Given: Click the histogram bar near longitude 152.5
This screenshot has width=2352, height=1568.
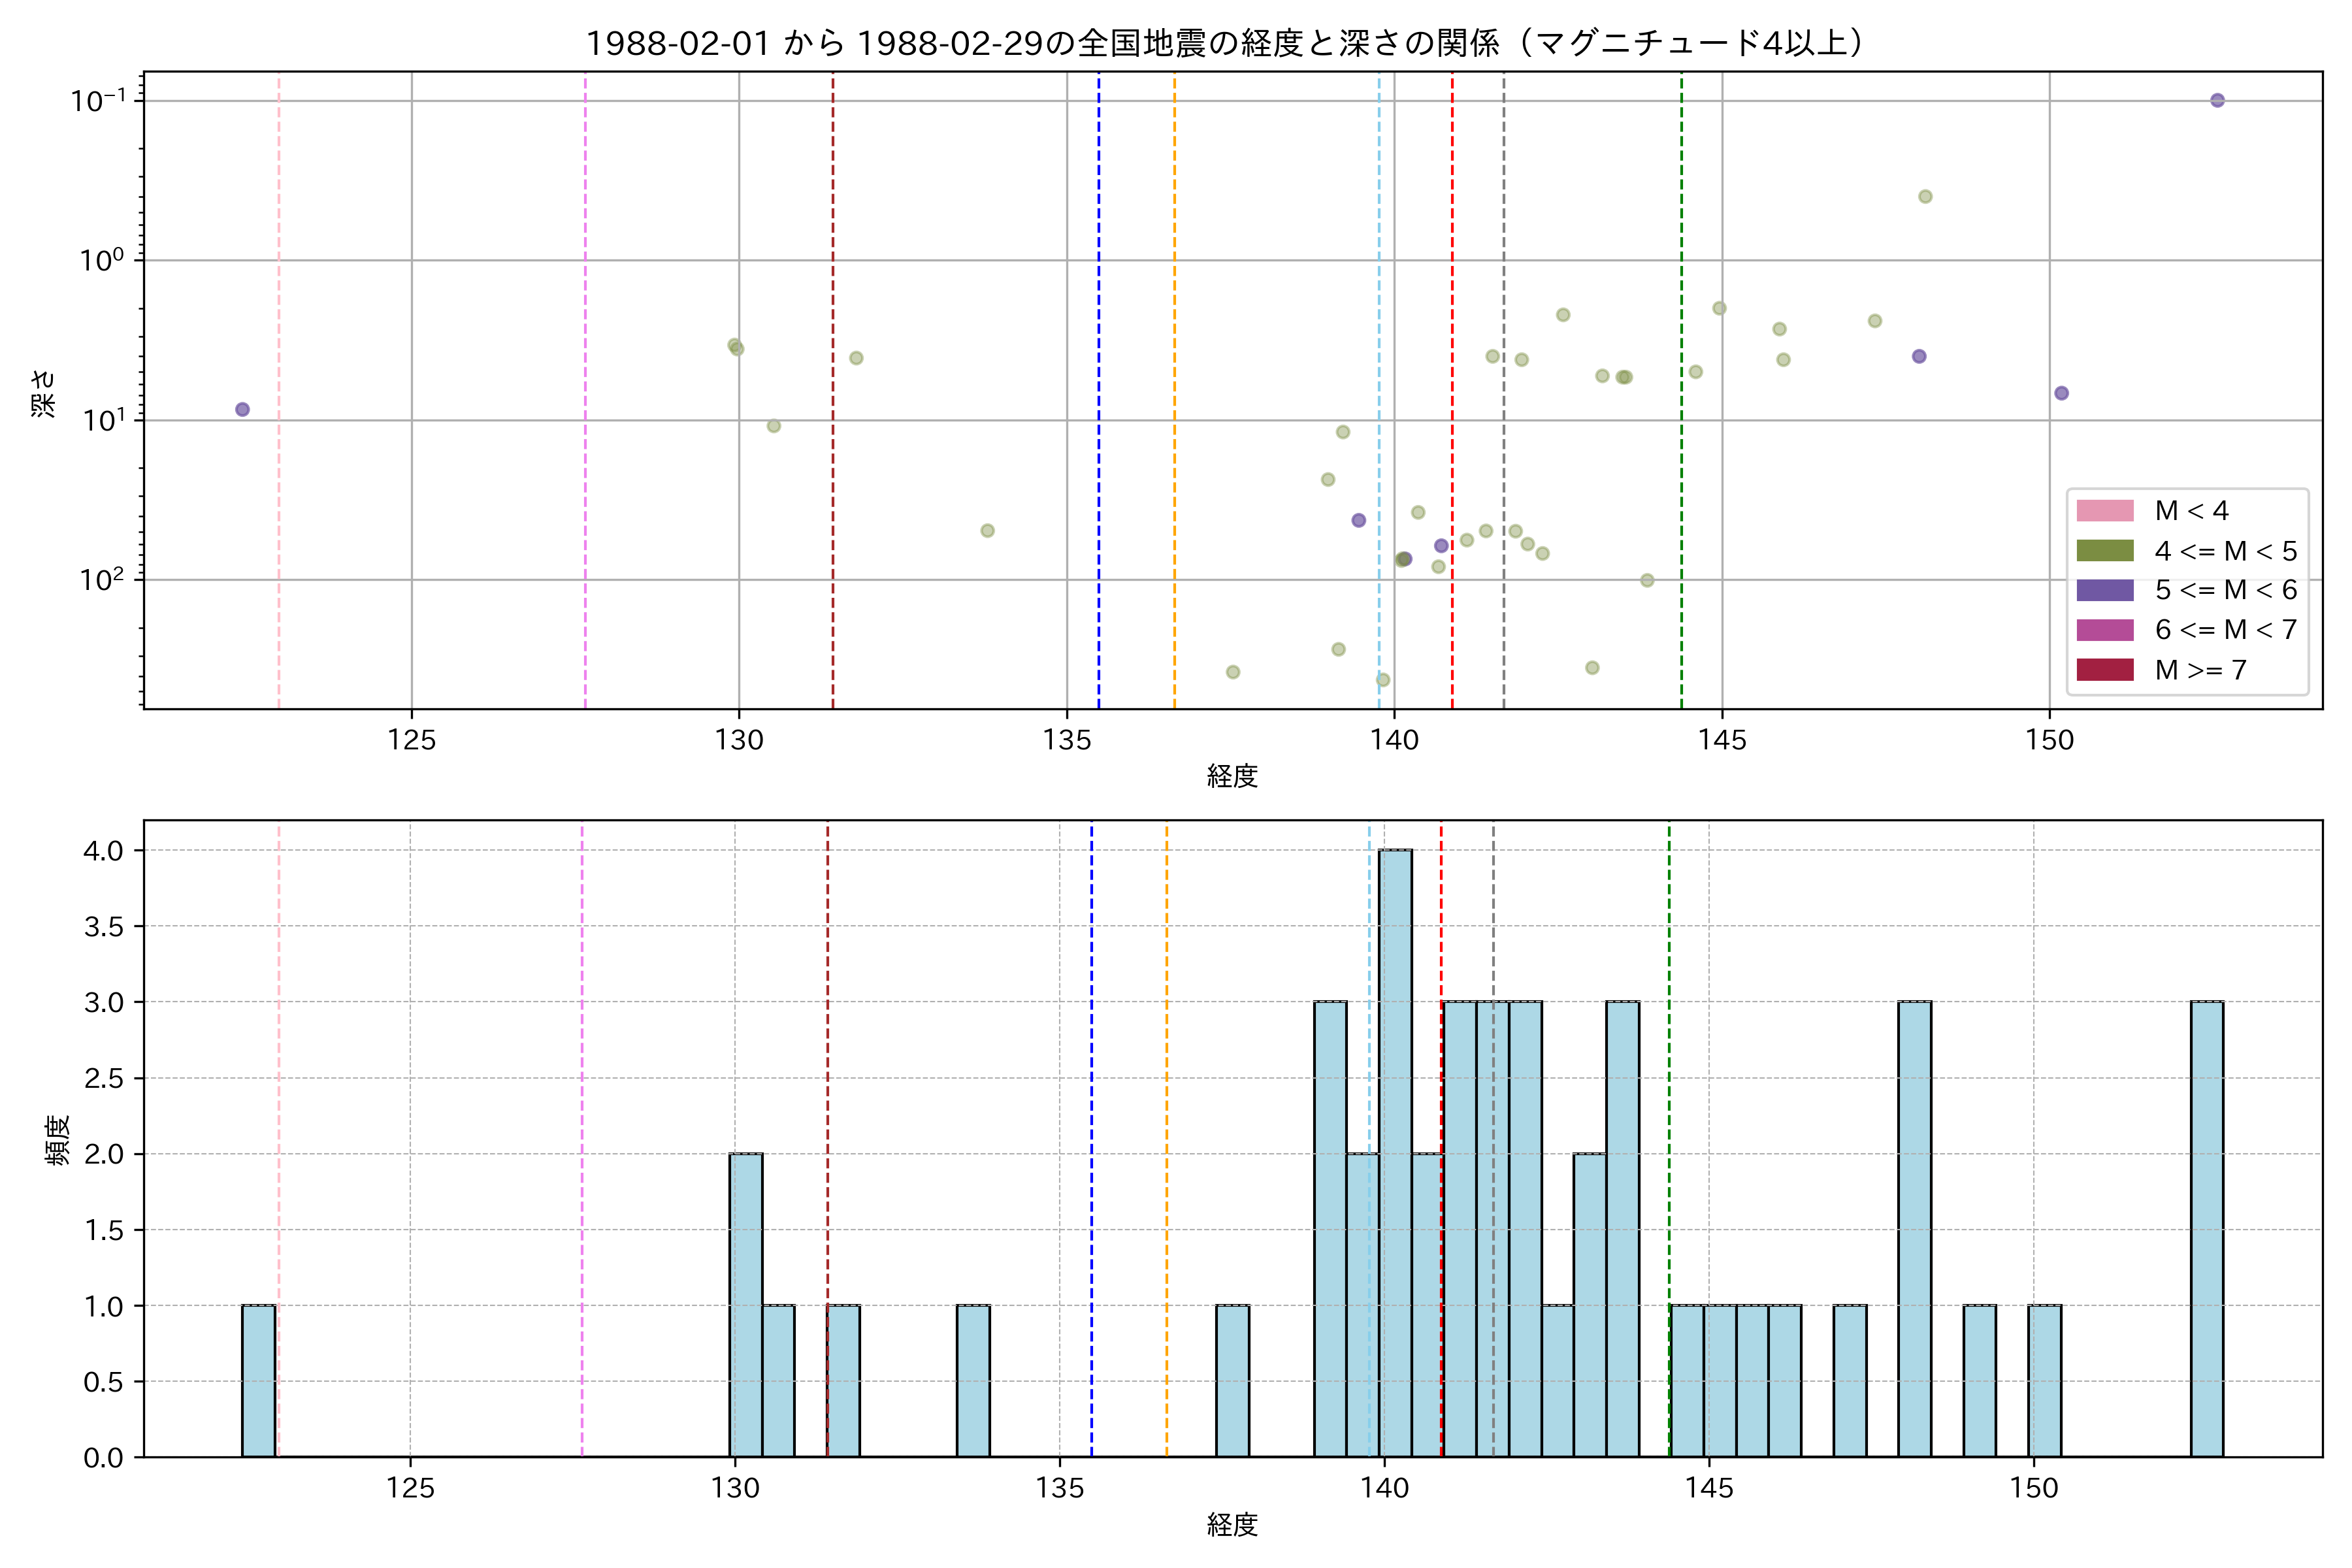Looking at the screenshot, I should pos(2207,1230).
